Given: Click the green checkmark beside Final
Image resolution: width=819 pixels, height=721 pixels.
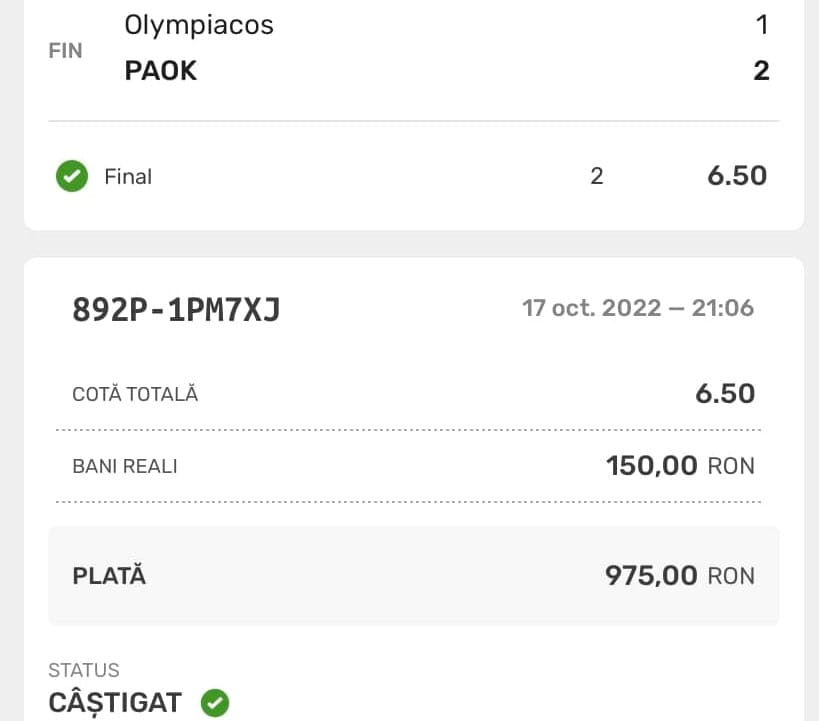Looking at the screenshot, I should [72, 177].
